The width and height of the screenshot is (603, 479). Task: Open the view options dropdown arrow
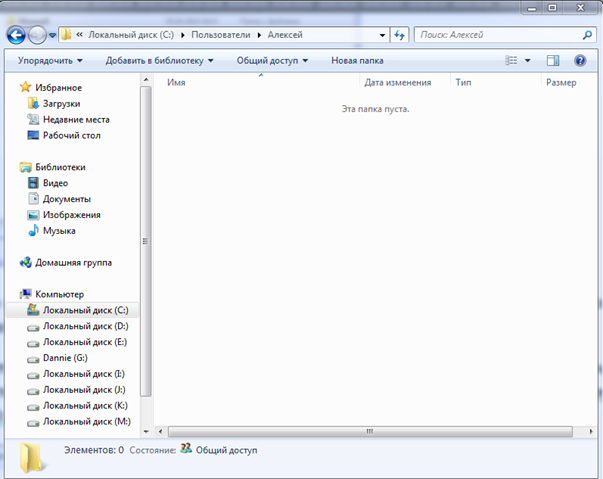(x=528, y=60)
